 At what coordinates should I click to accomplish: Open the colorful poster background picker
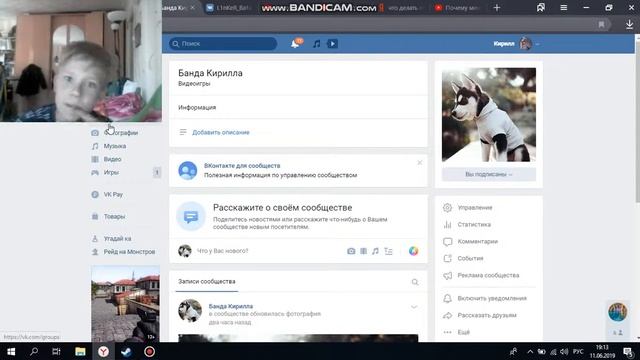click(413, 251)
